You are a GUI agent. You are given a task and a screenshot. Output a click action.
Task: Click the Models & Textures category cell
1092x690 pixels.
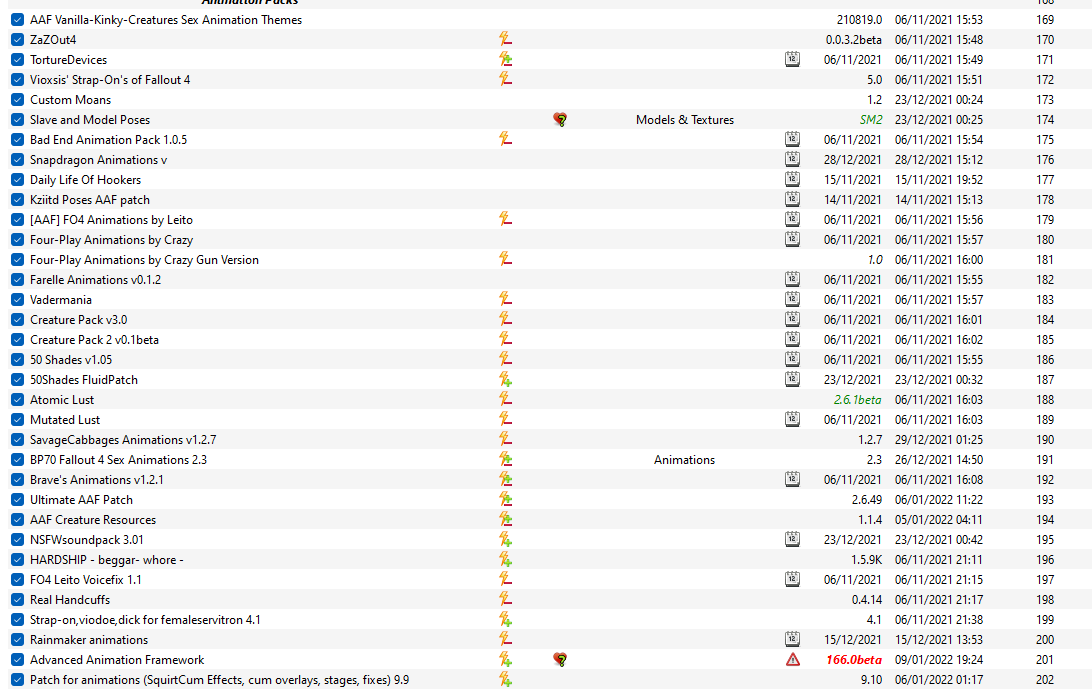click(685, 120)
